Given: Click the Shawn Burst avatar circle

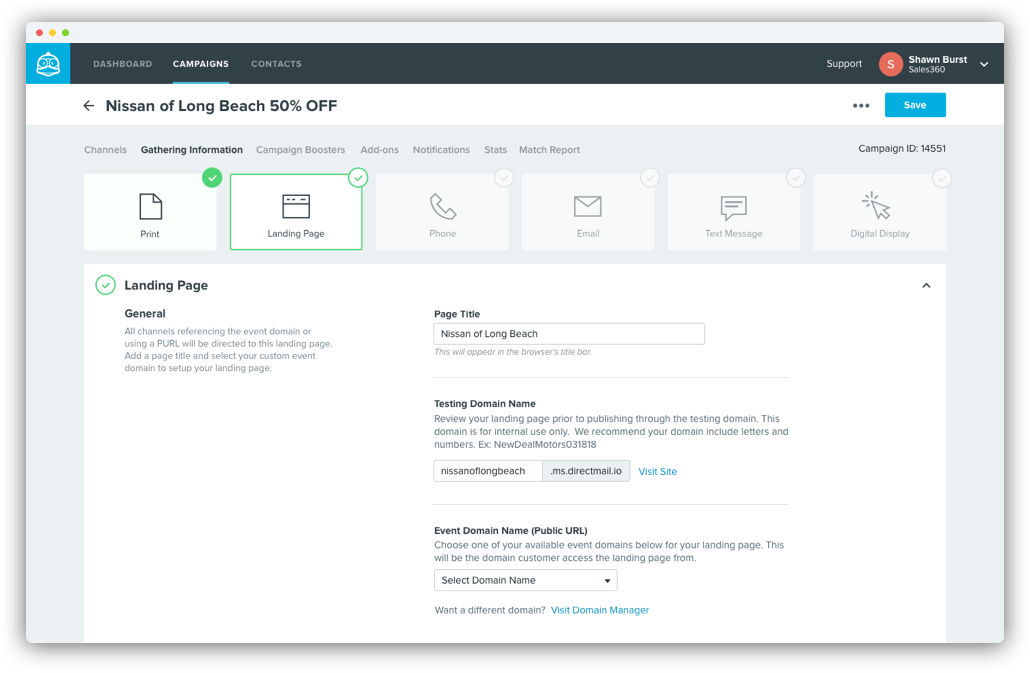Looking at the screenshot, I should click(891, 64).
